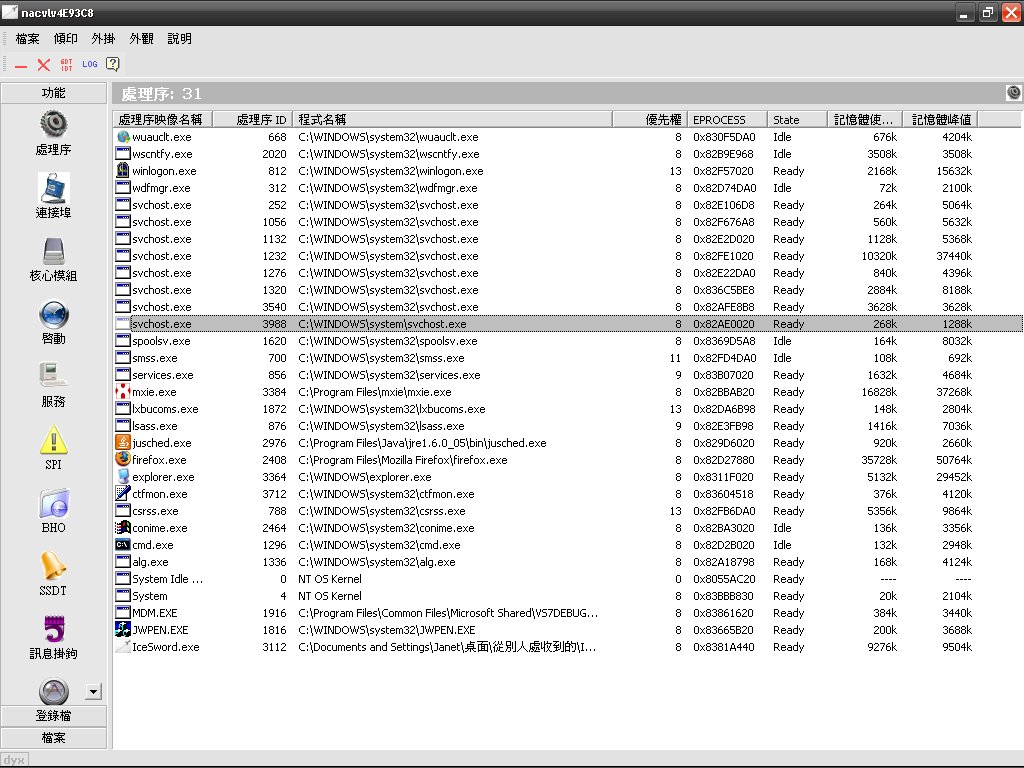The height and width of the screenshot is (768, 1024).
Task: Open the 外觀 menu
Action: coord(141,39)
